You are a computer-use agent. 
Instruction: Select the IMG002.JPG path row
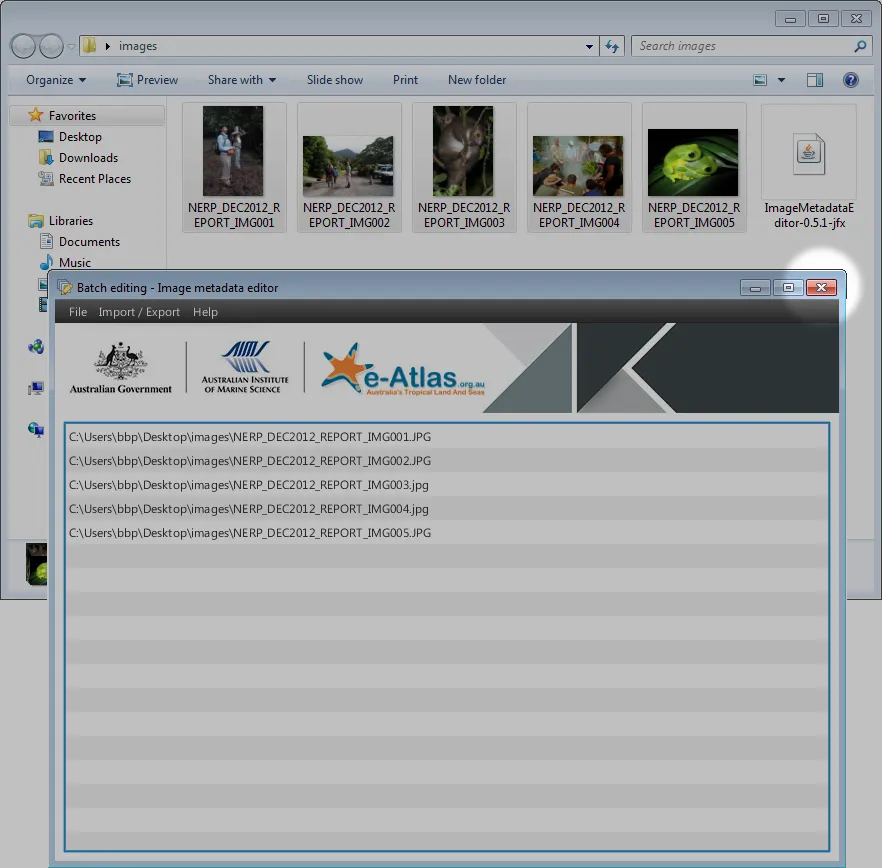[x=447, y=461]
